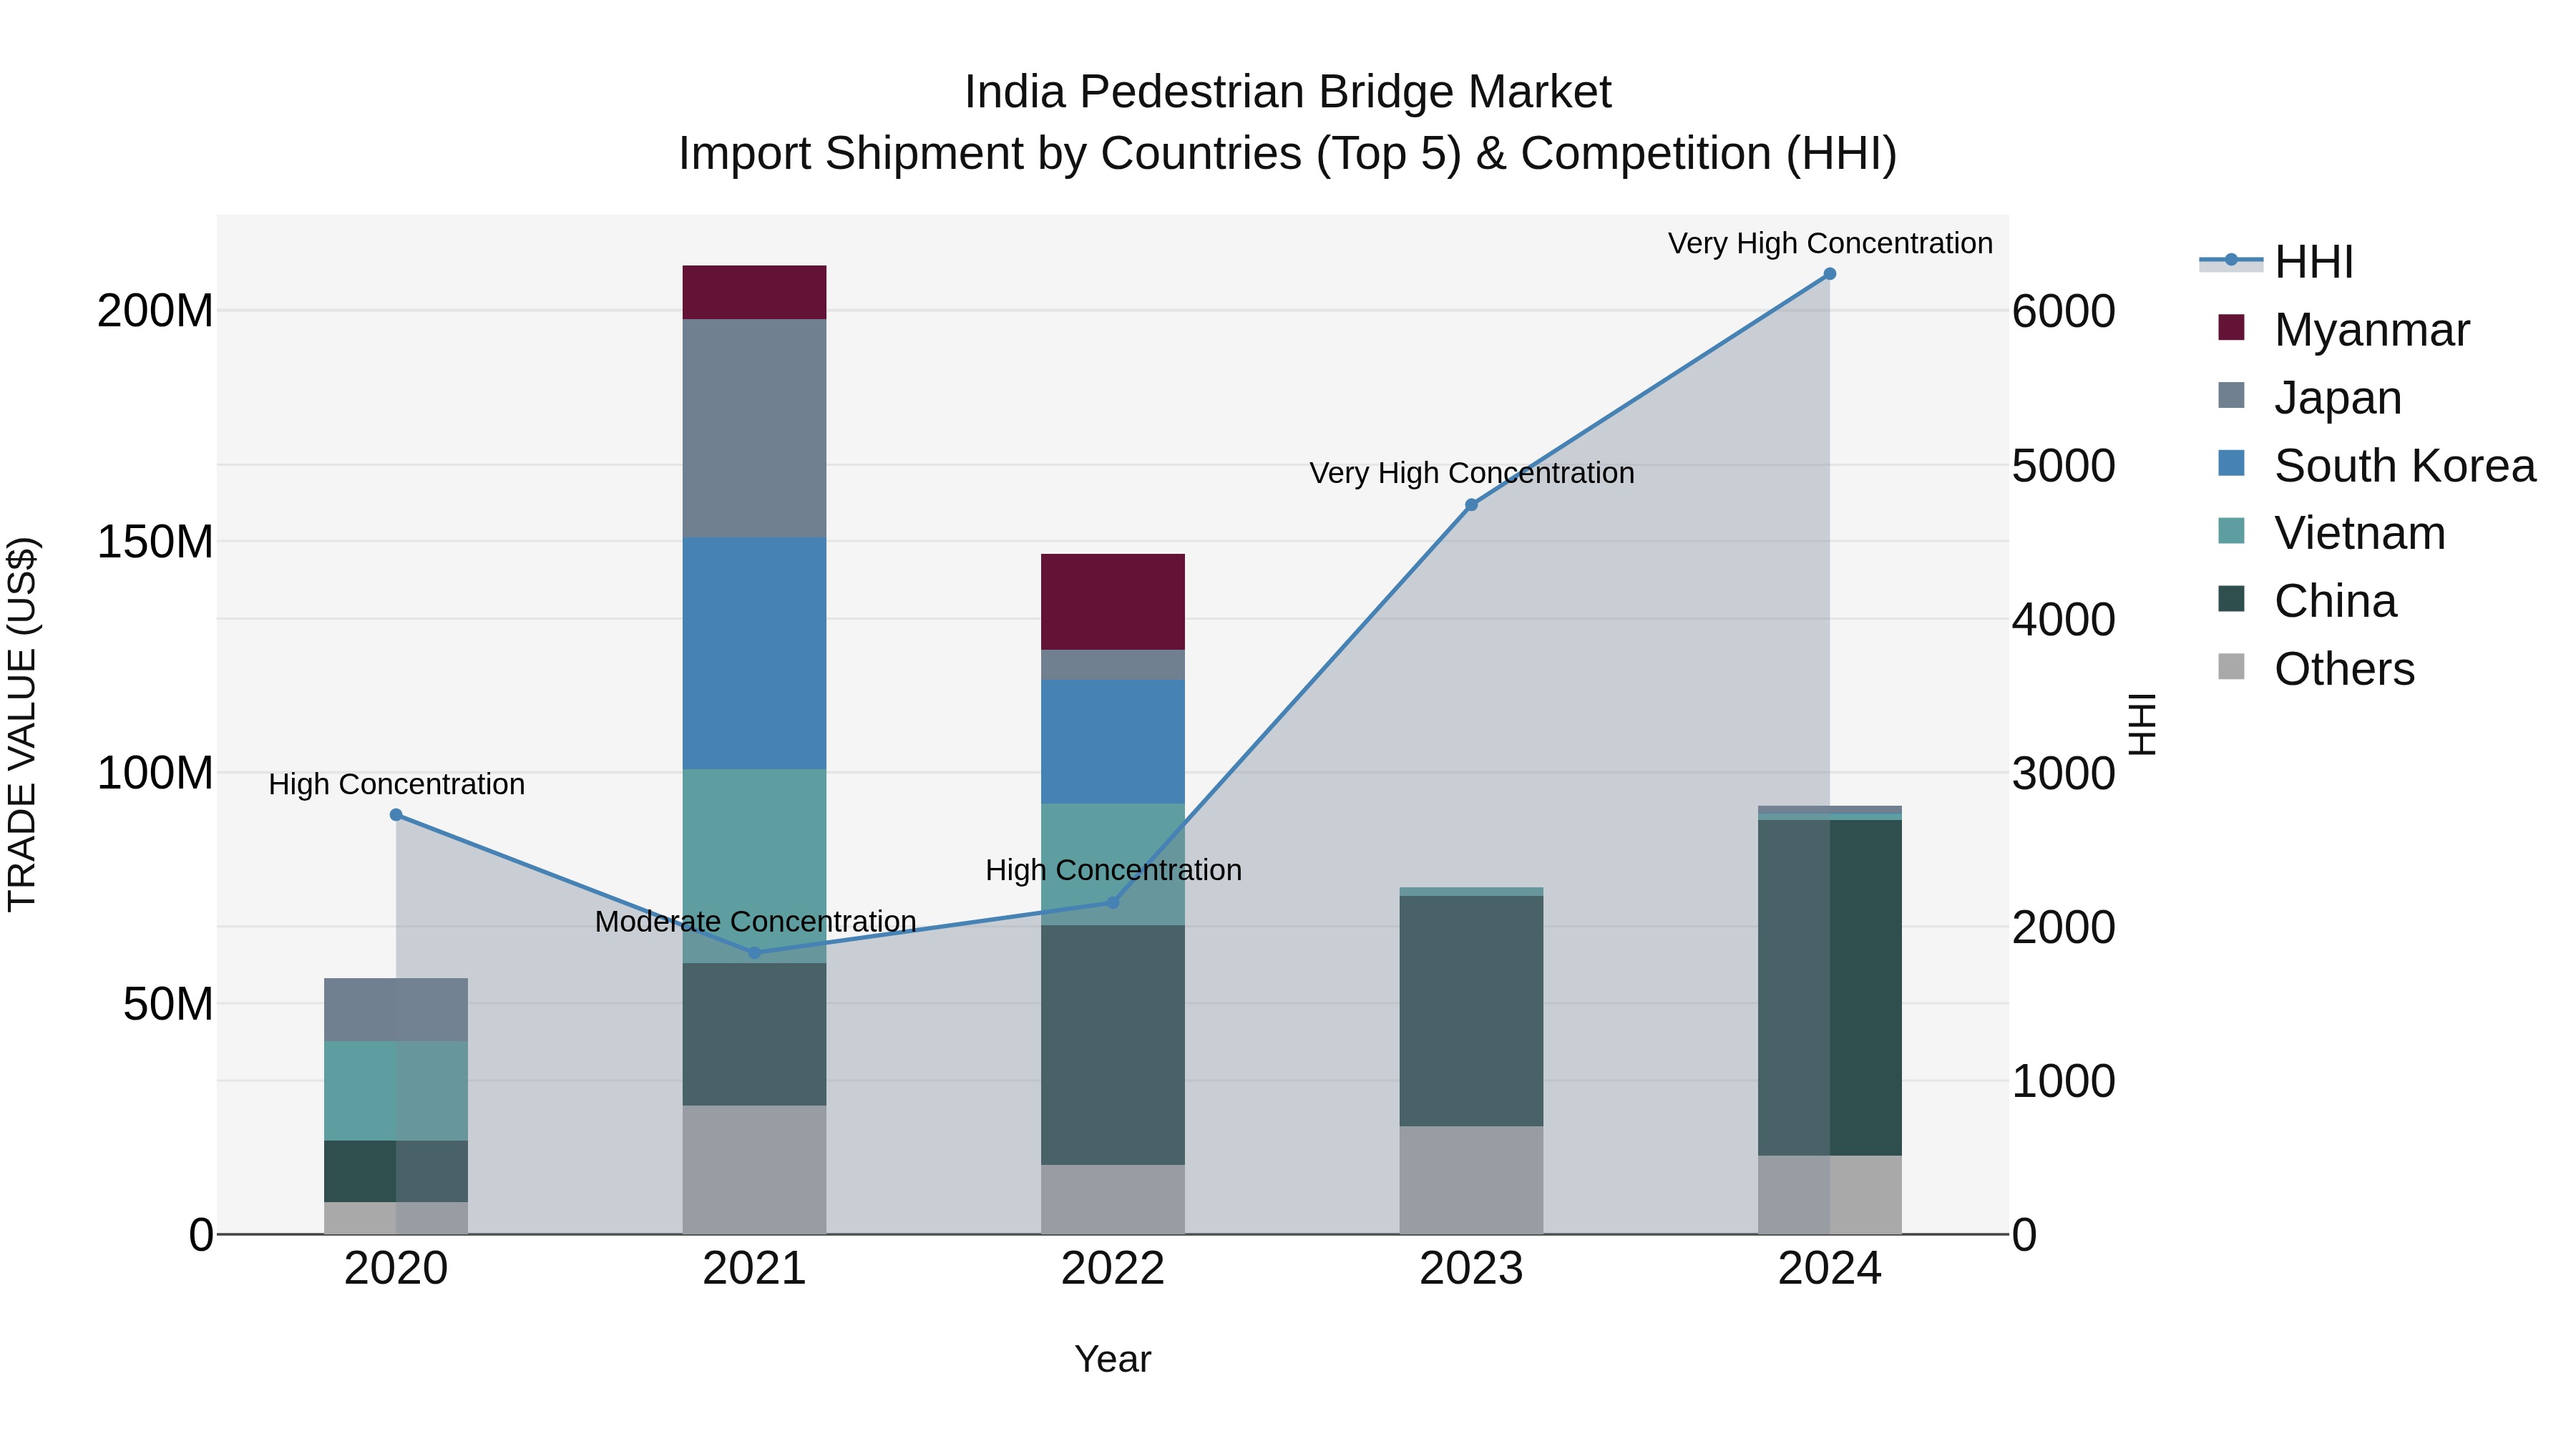The width and height of the screenshot is (2576, 1449).
Task: Toggle Others series in legend
Action: coord(2316,668)
